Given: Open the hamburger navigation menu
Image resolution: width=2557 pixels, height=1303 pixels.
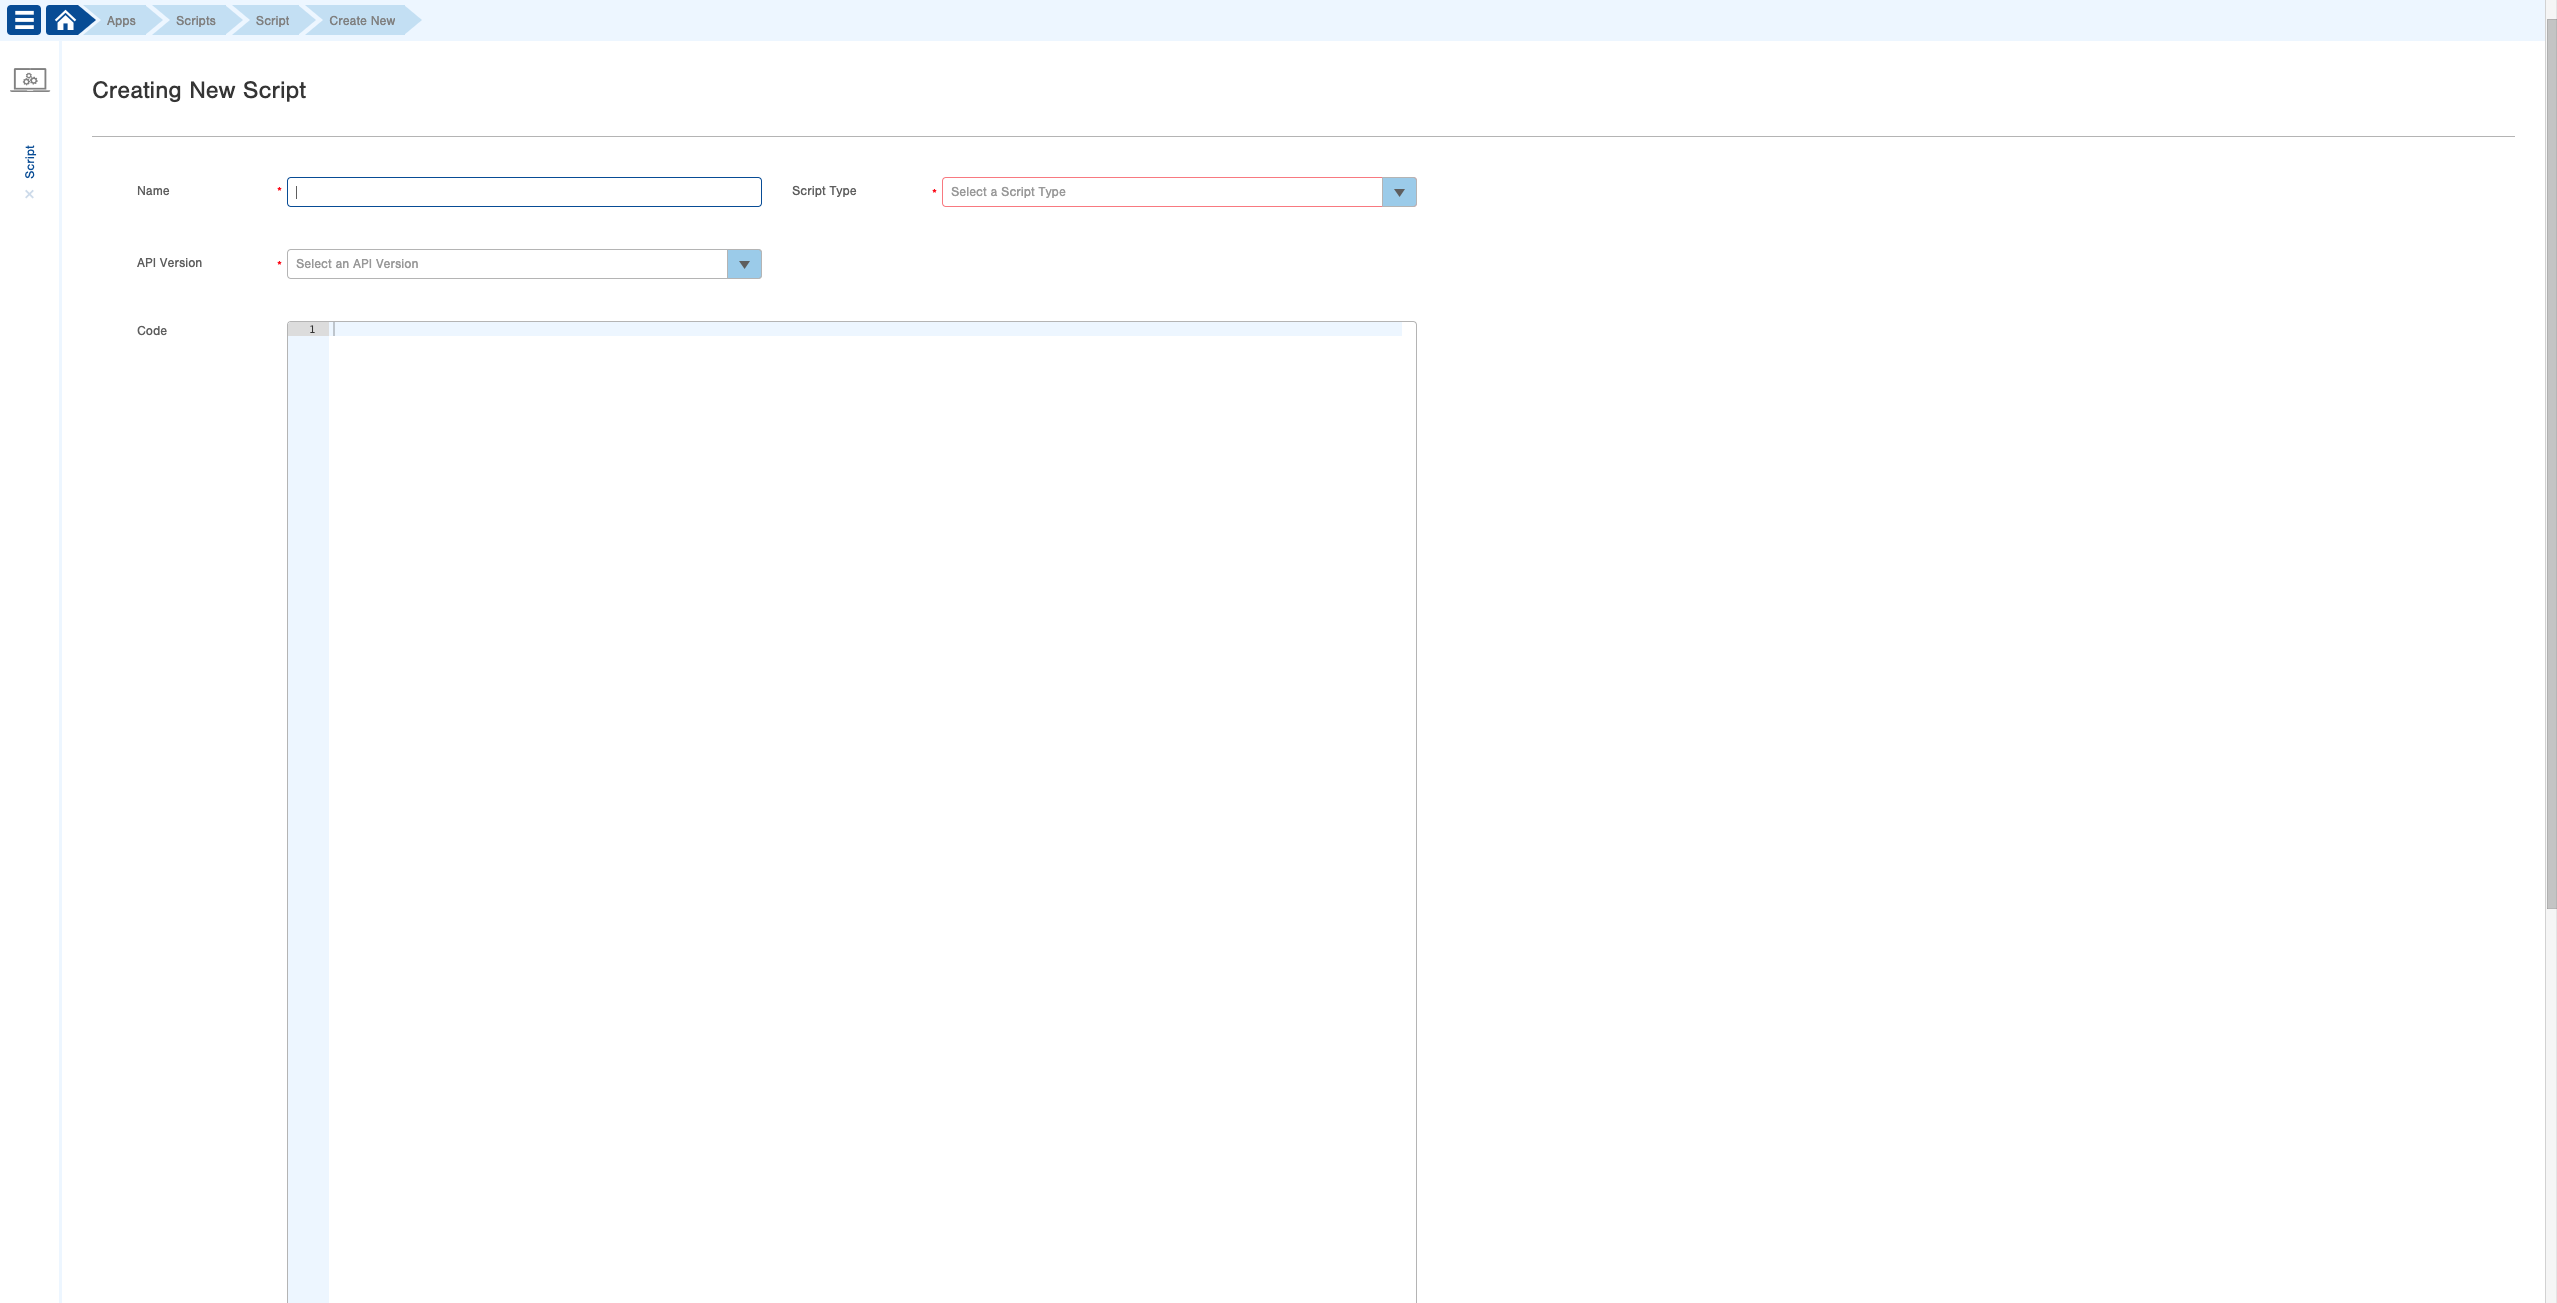Looking at the screenshot, I should [24, 20].
